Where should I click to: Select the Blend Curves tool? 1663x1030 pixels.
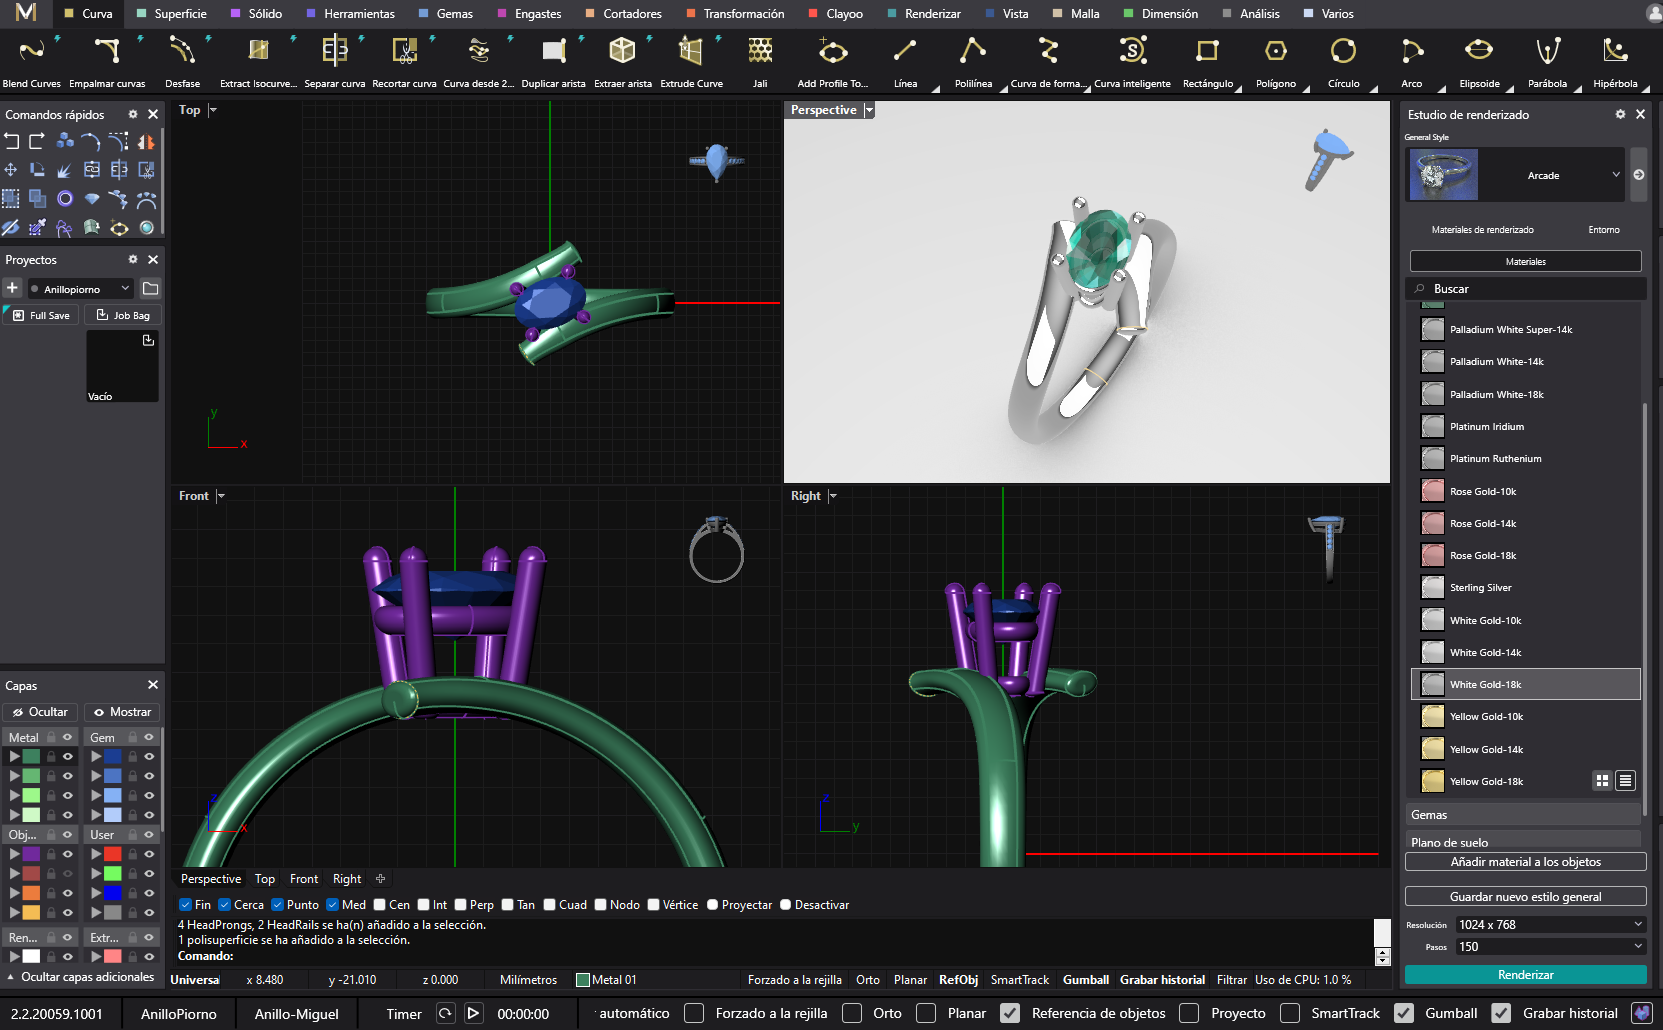[x=31, y=51]
